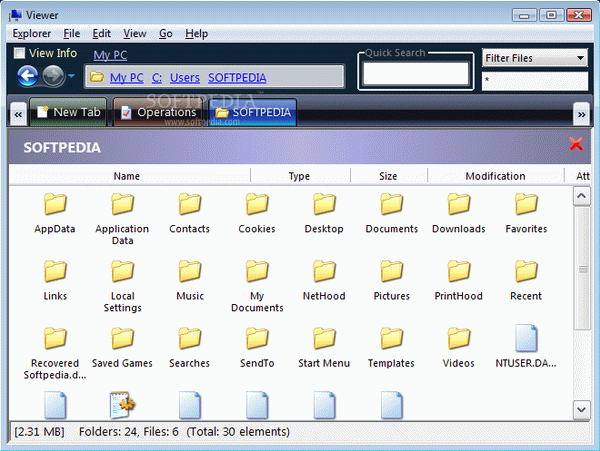Viewport: 600px width, 451px height.
Task: Select the NTUSER.DA... file icon
Action: pos(526,338)
